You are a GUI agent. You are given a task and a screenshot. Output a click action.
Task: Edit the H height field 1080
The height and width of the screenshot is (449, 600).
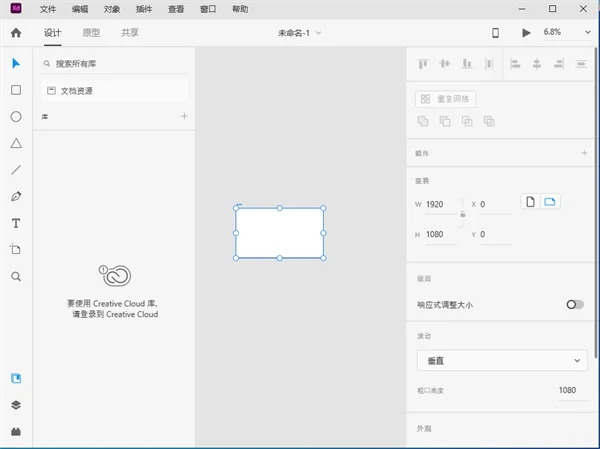click(x=442, y=234)
